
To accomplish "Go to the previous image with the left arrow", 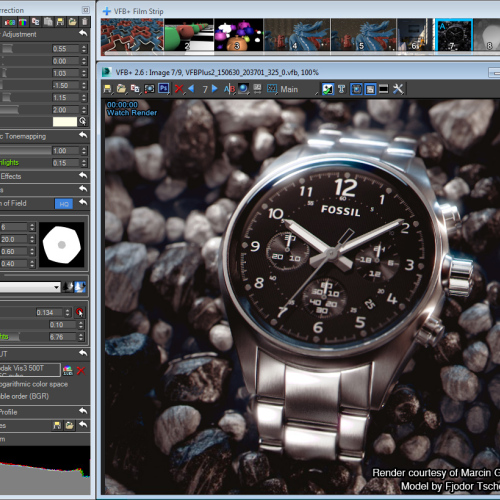I will [191, 89].
